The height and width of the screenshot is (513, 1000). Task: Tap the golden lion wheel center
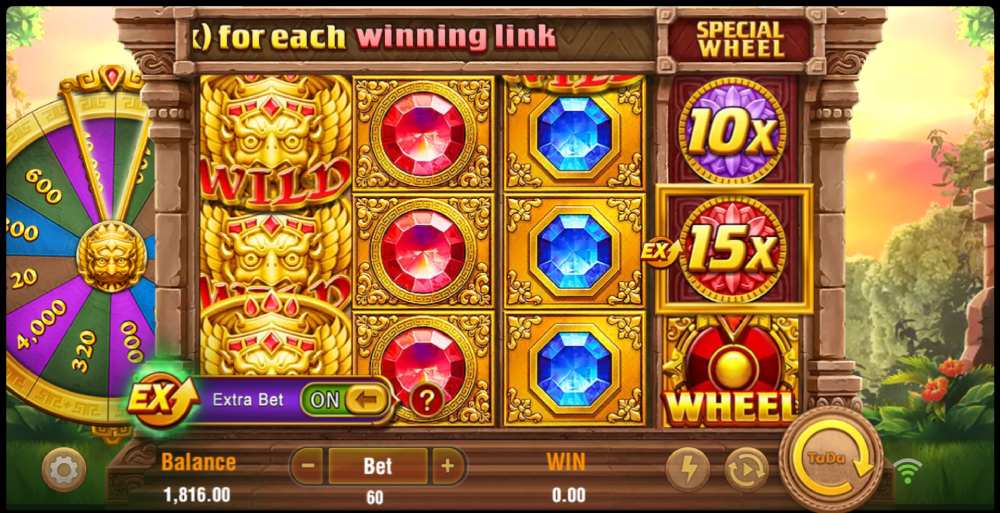[112, 256]
